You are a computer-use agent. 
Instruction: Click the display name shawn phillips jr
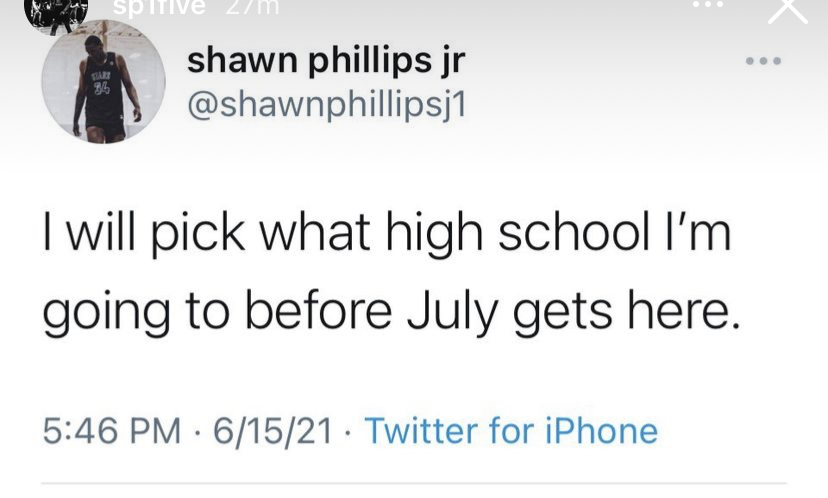[x=326, y=62]
